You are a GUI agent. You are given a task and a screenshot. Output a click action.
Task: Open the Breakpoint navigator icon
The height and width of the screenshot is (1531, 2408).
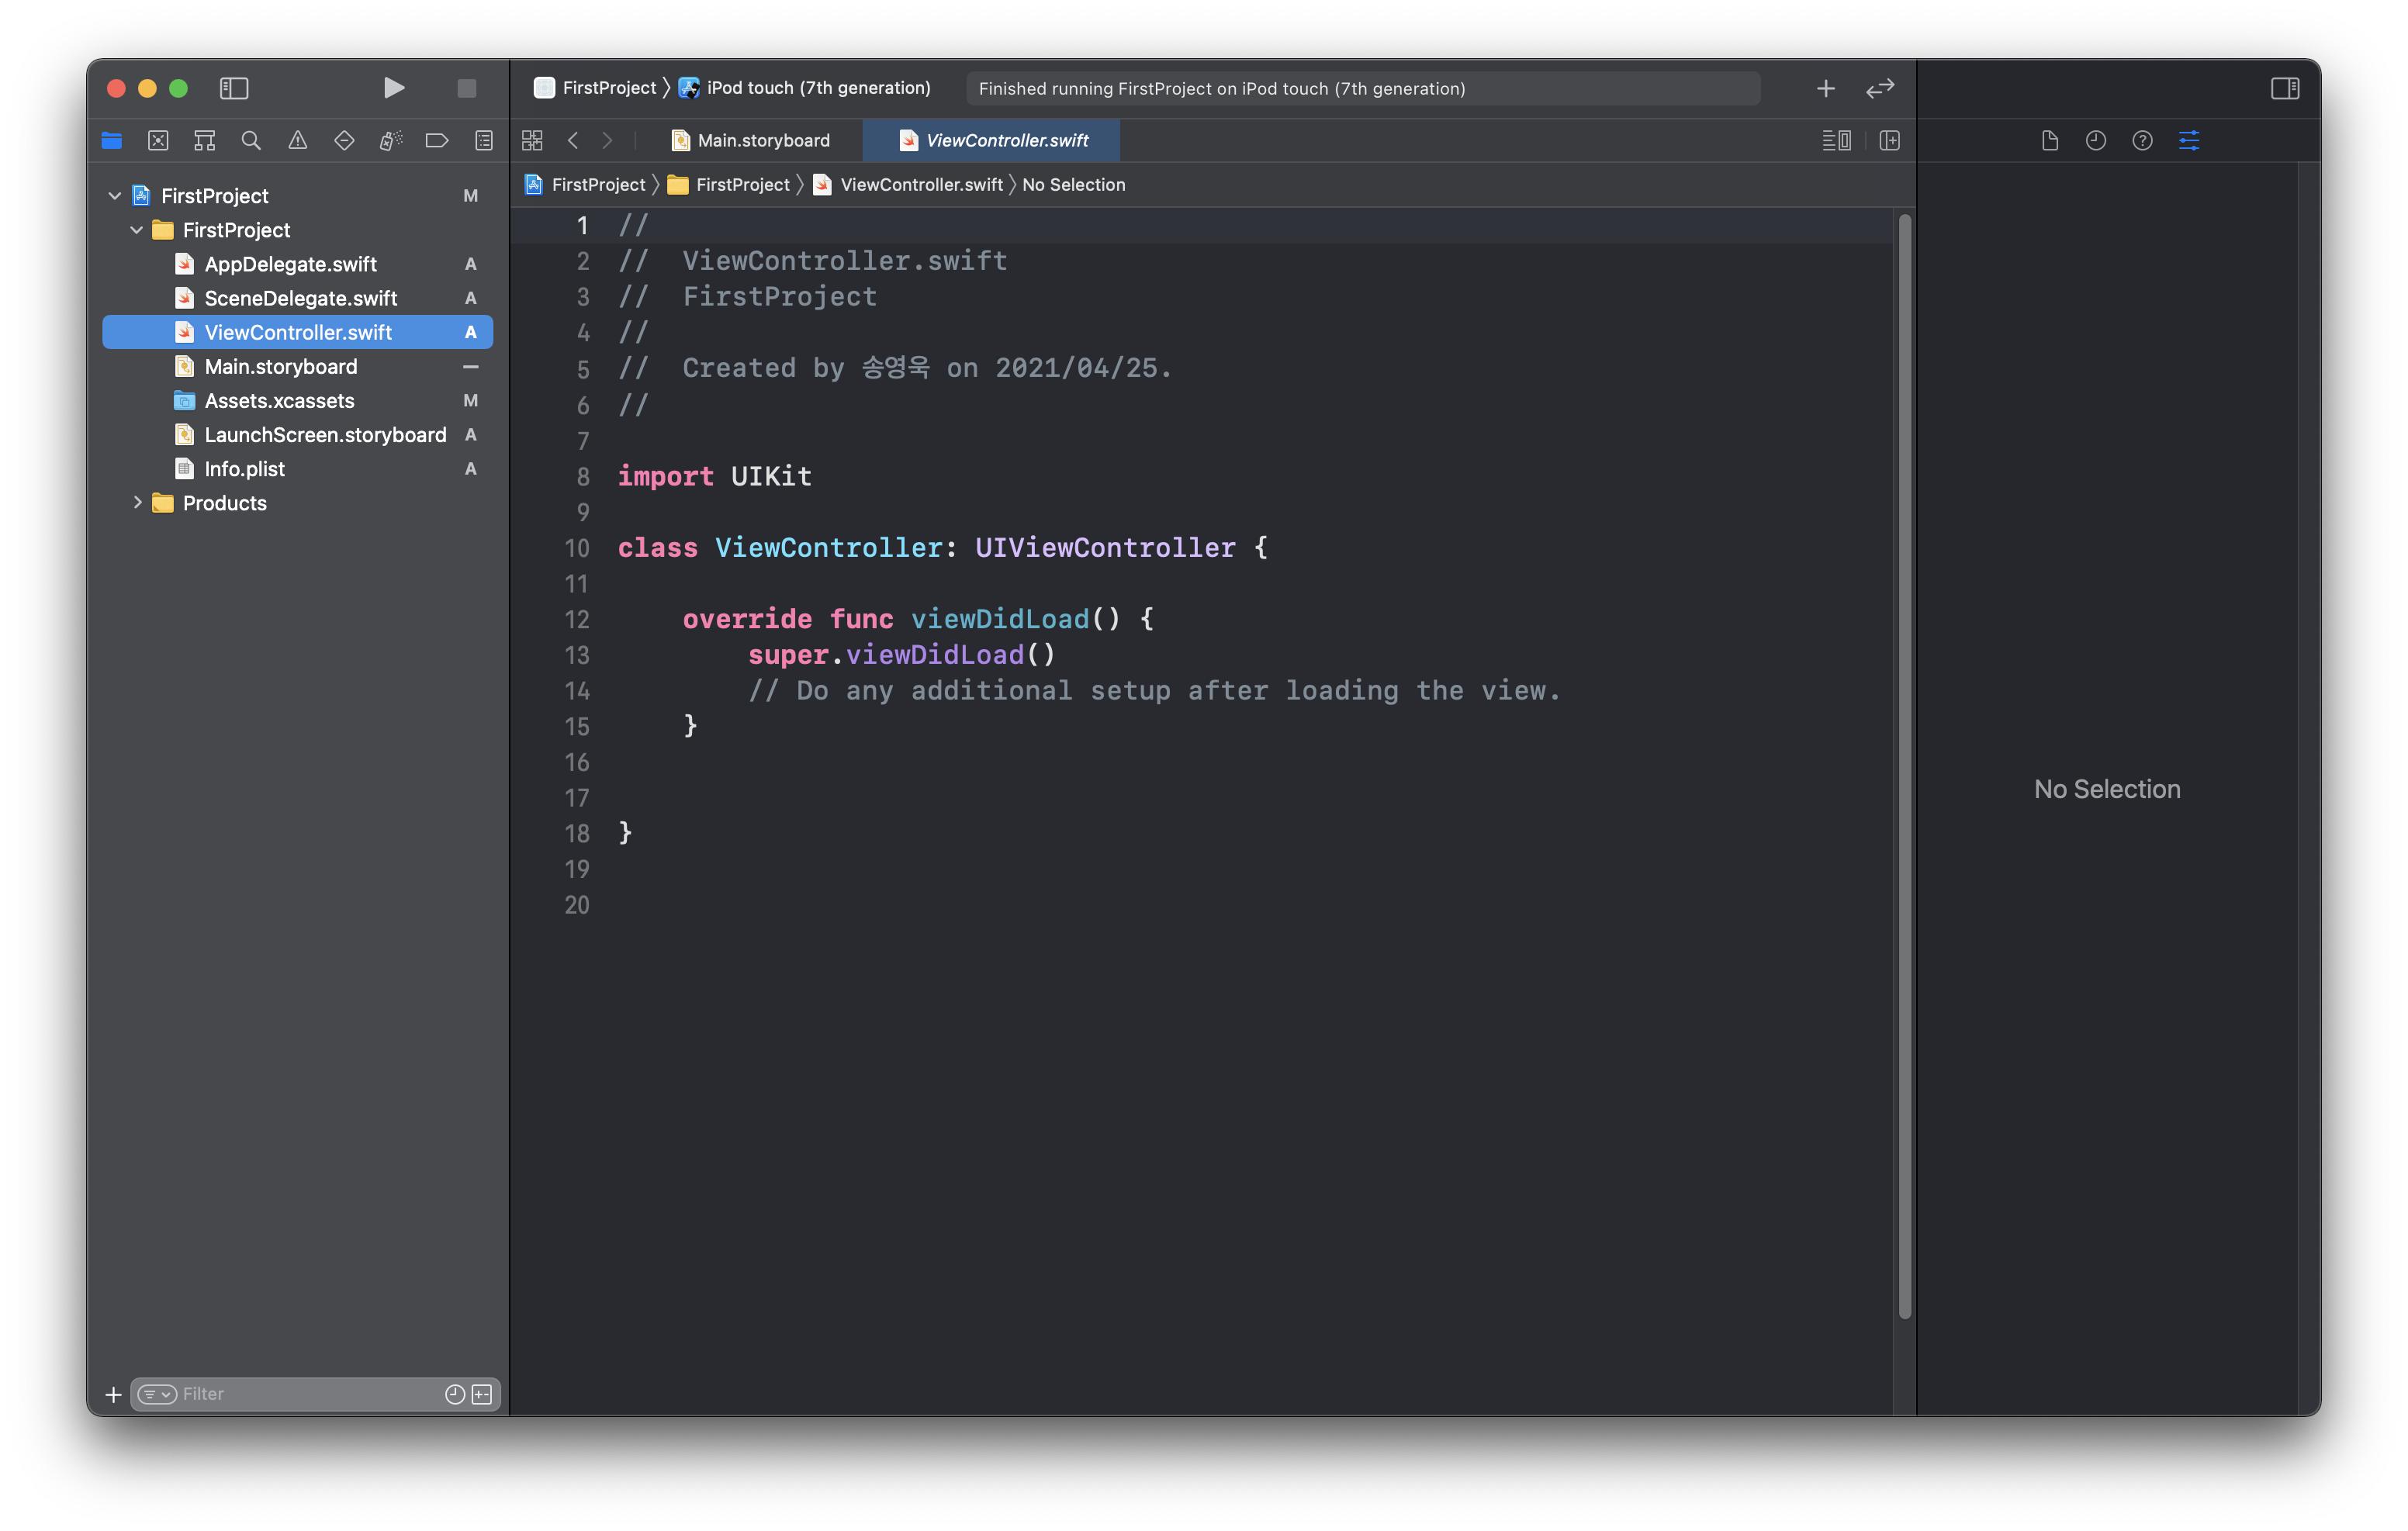pyautogui.click(x=437, y=141)
